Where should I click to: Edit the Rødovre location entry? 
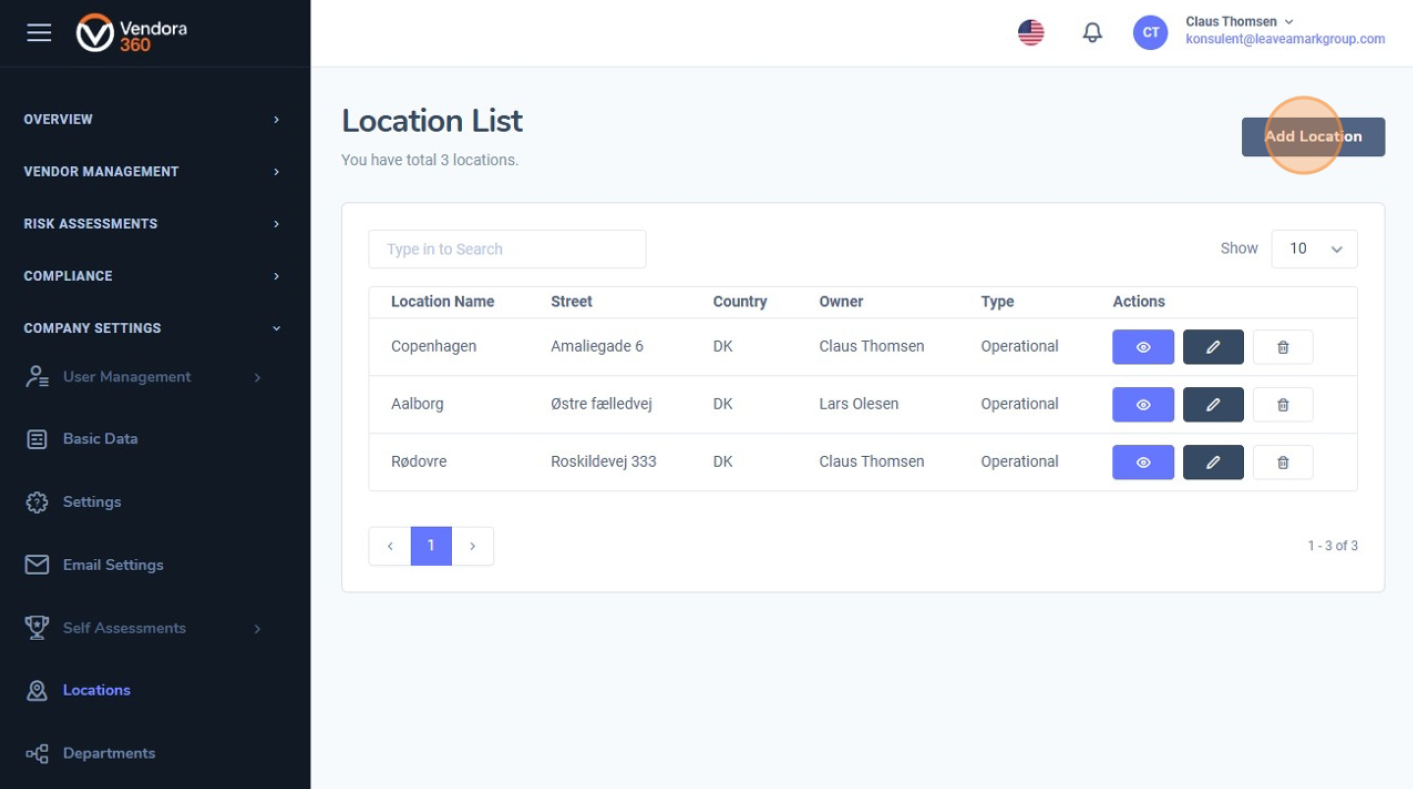click(x=1213, y=463)
